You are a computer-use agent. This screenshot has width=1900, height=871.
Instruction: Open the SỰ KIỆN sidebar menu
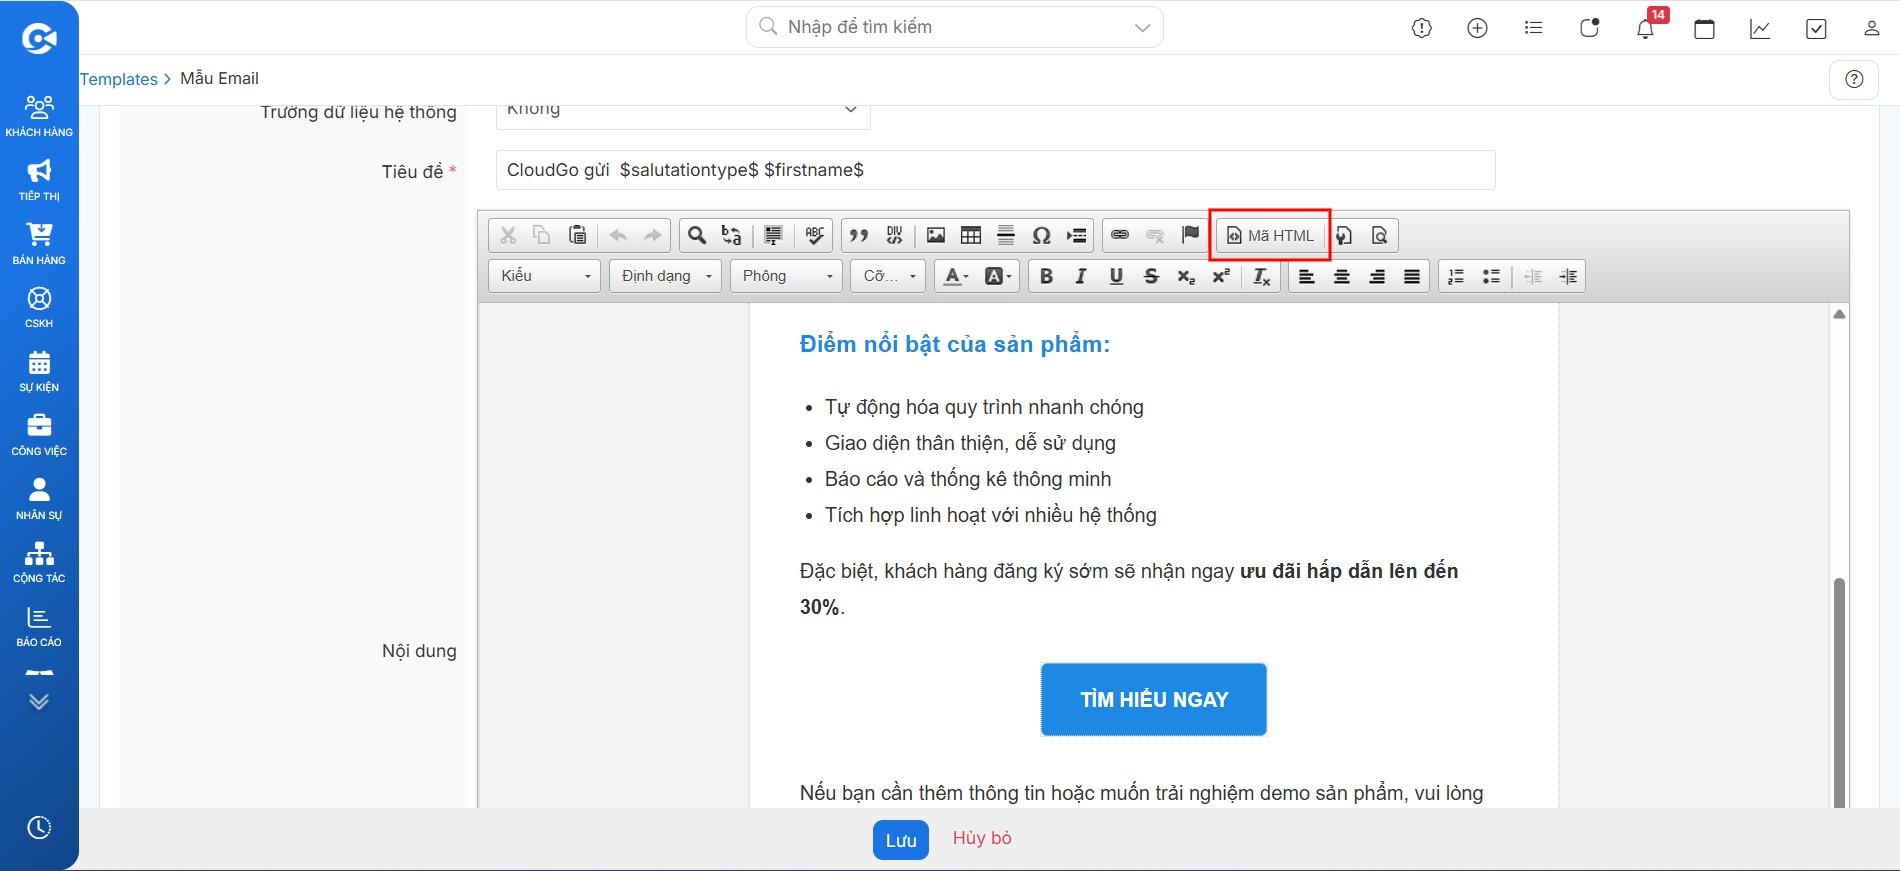point(39,371)
